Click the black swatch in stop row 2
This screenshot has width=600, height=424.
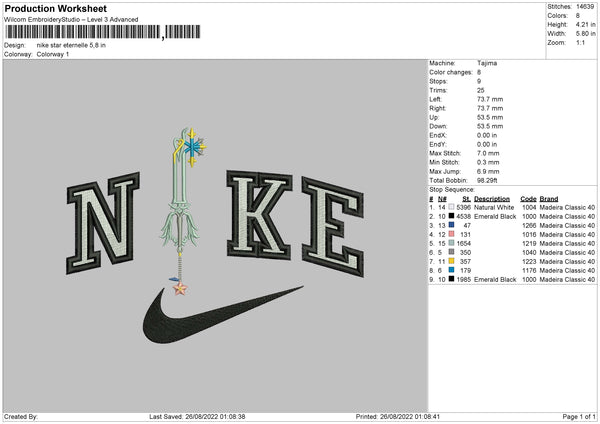[451, 216]
